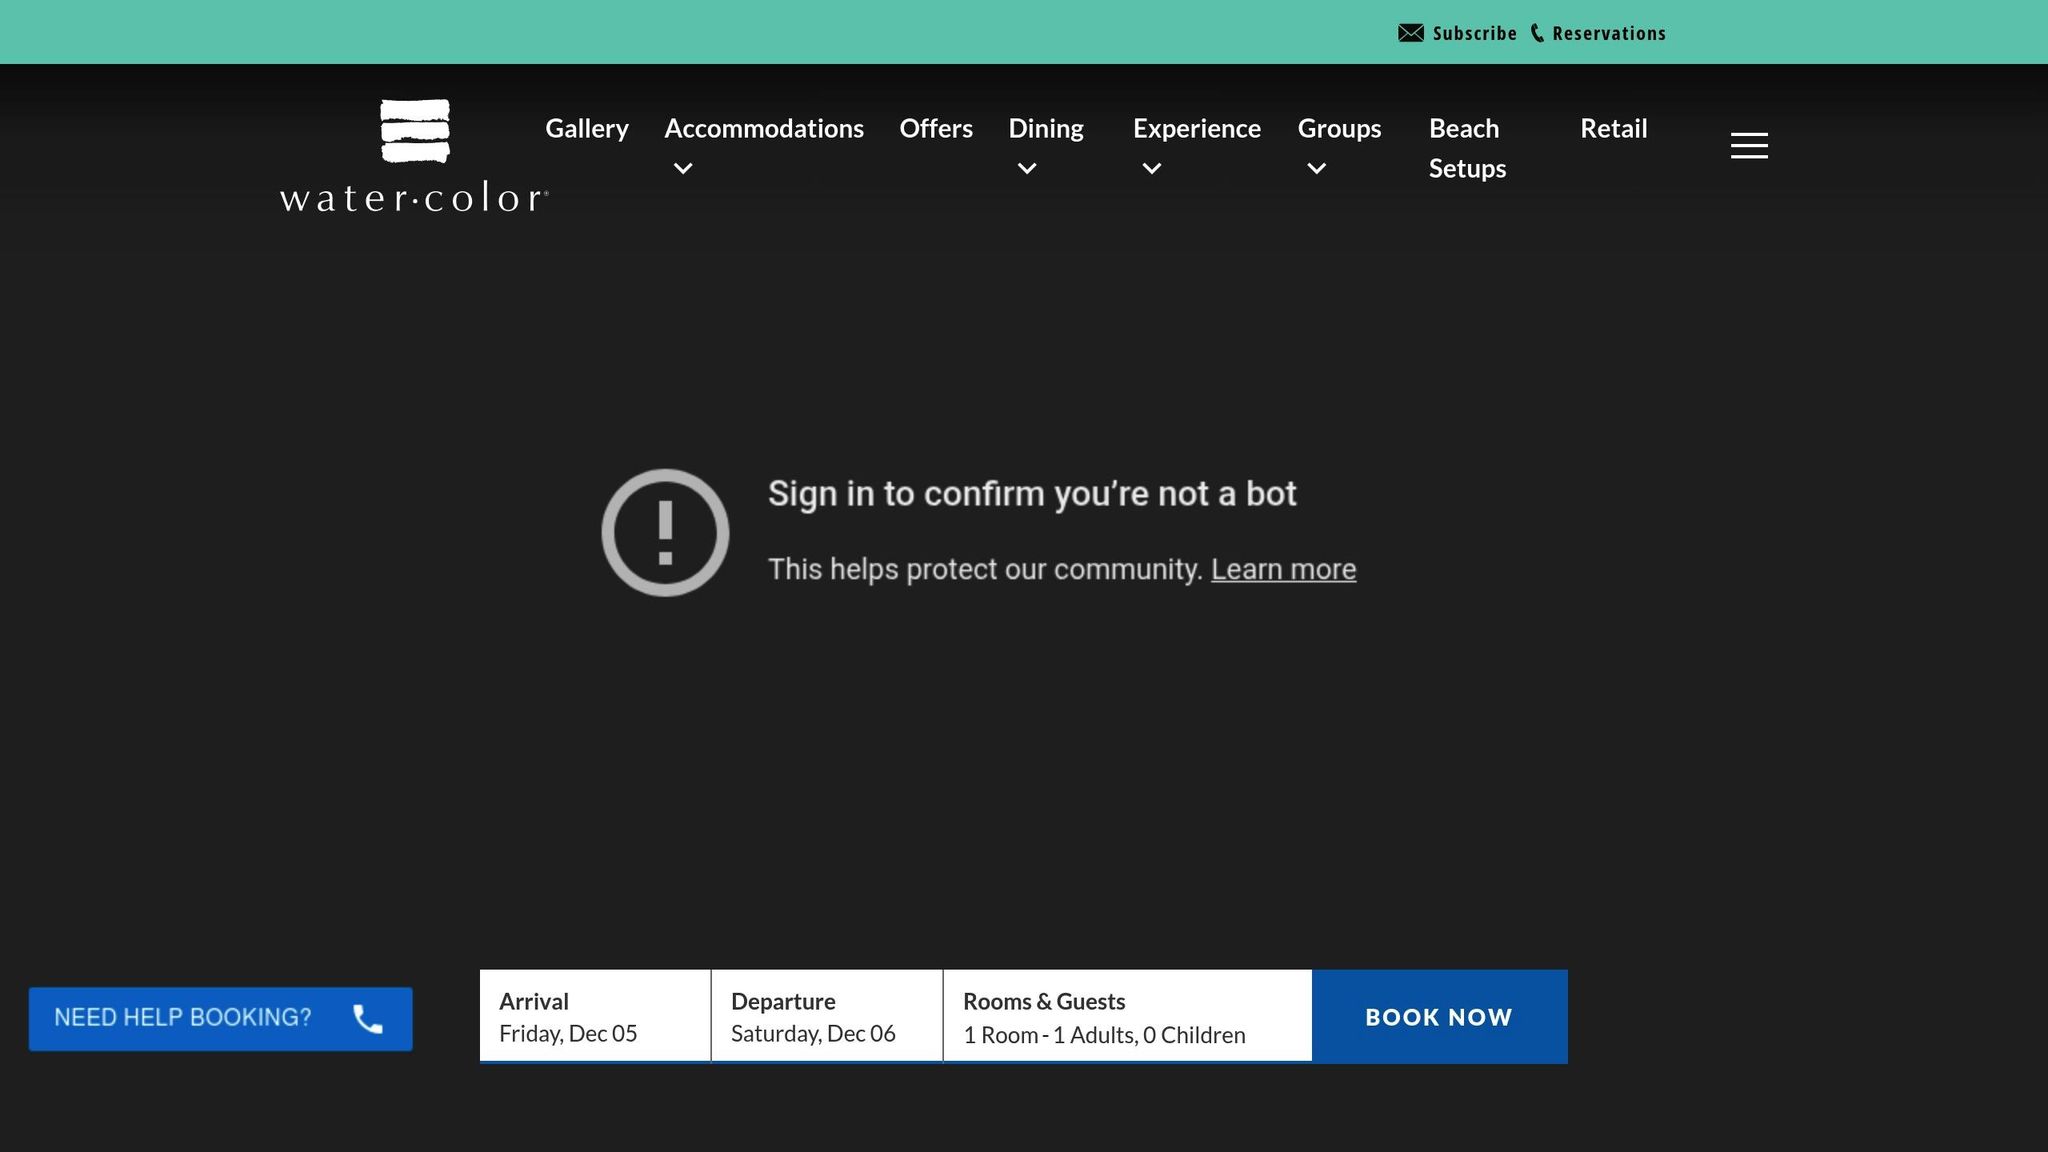This screenshot has height=1152, width=2048.
Task: Open the Departure date field
Action: click(x=826, y=1016)
